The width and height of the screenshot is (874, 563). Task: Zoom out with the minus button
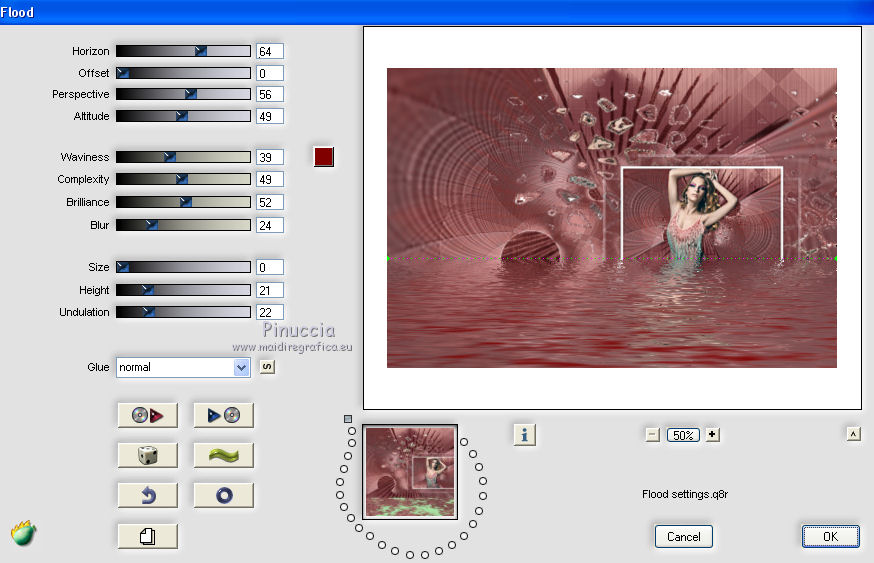(653, 435)
